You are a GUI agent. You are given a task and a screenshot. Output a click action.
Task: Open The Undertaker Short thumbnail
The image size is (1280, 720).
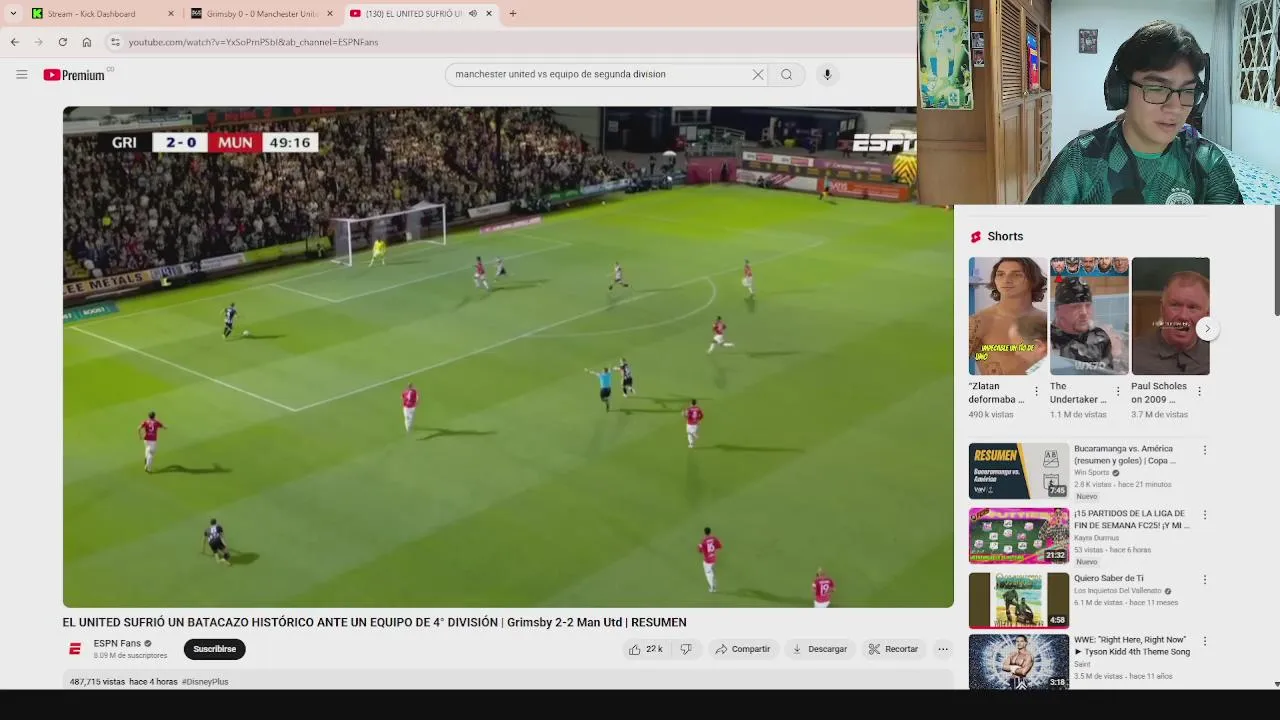tap(1089, 316)
